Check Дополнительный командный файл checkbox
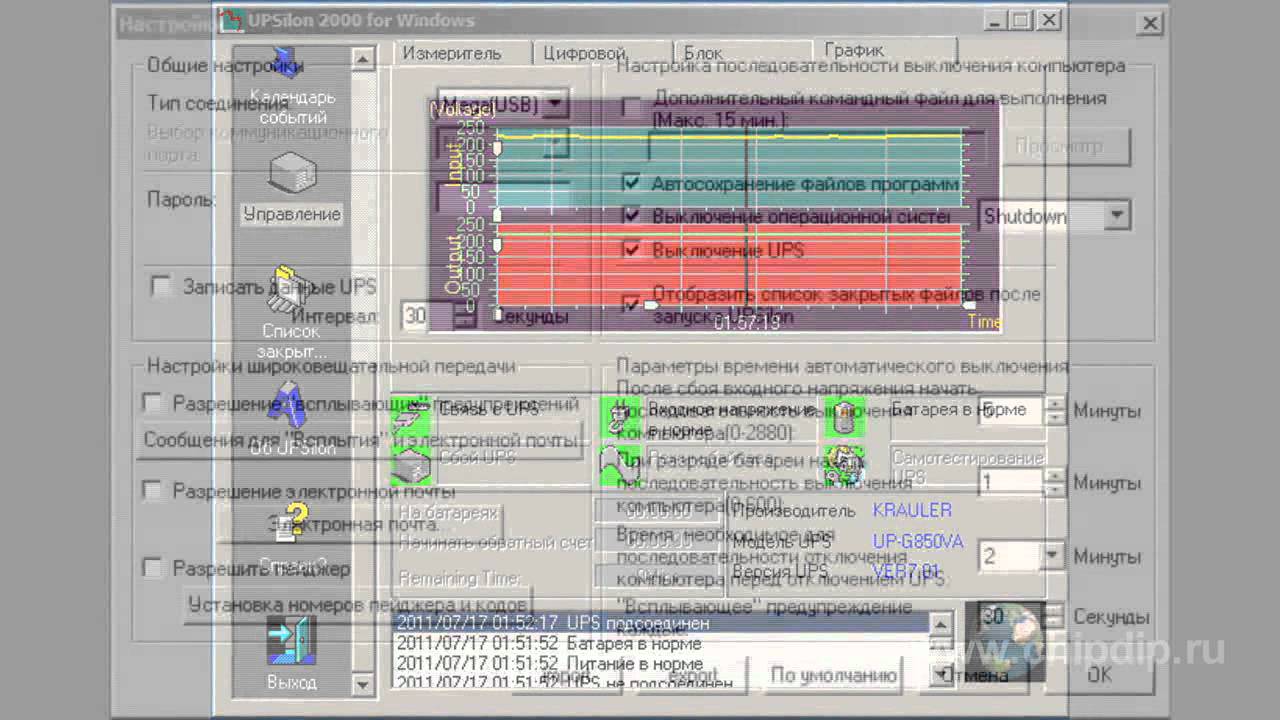Screen dimensions: 1280x720 [631, 106]
